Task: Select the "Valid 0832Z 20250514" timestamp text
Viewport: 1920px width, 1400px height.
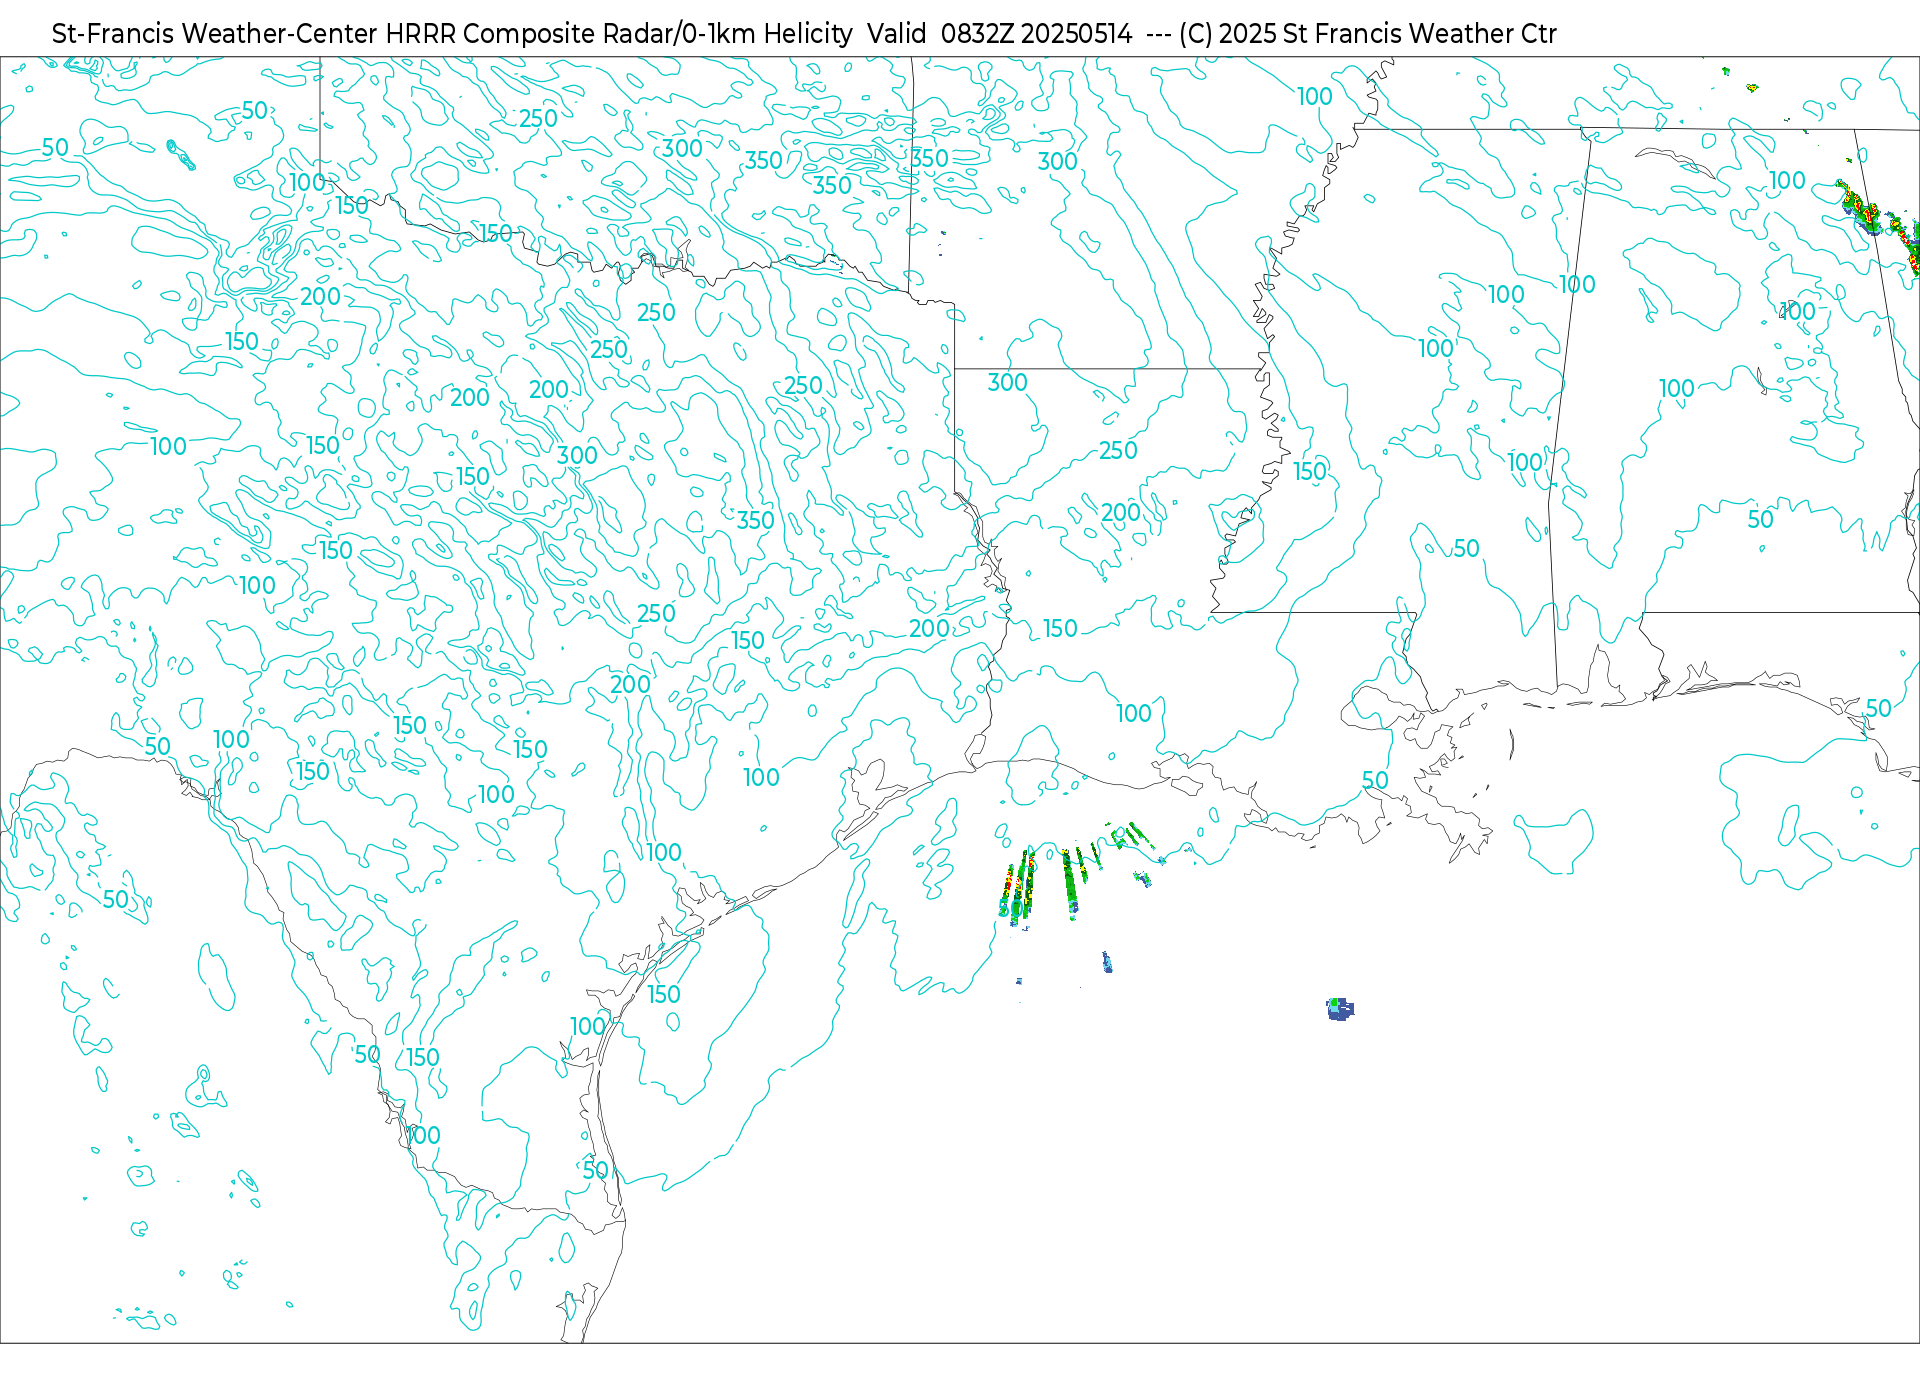Action: pyautogui.click(x=1000, y=34)
